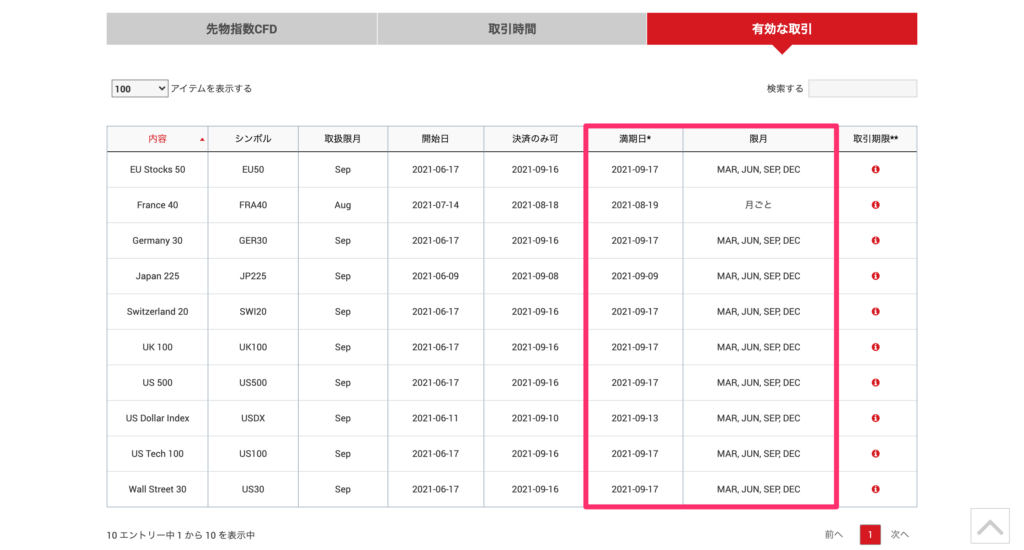Click info icon in Switzerland 20 row
The image size is (1024, 550).
[875, 312]
